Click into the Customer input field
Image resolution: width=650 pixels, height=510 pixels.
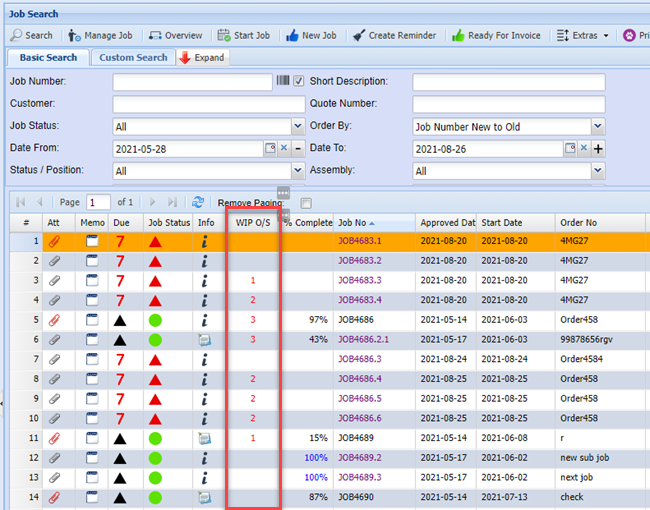pos(207,104)
